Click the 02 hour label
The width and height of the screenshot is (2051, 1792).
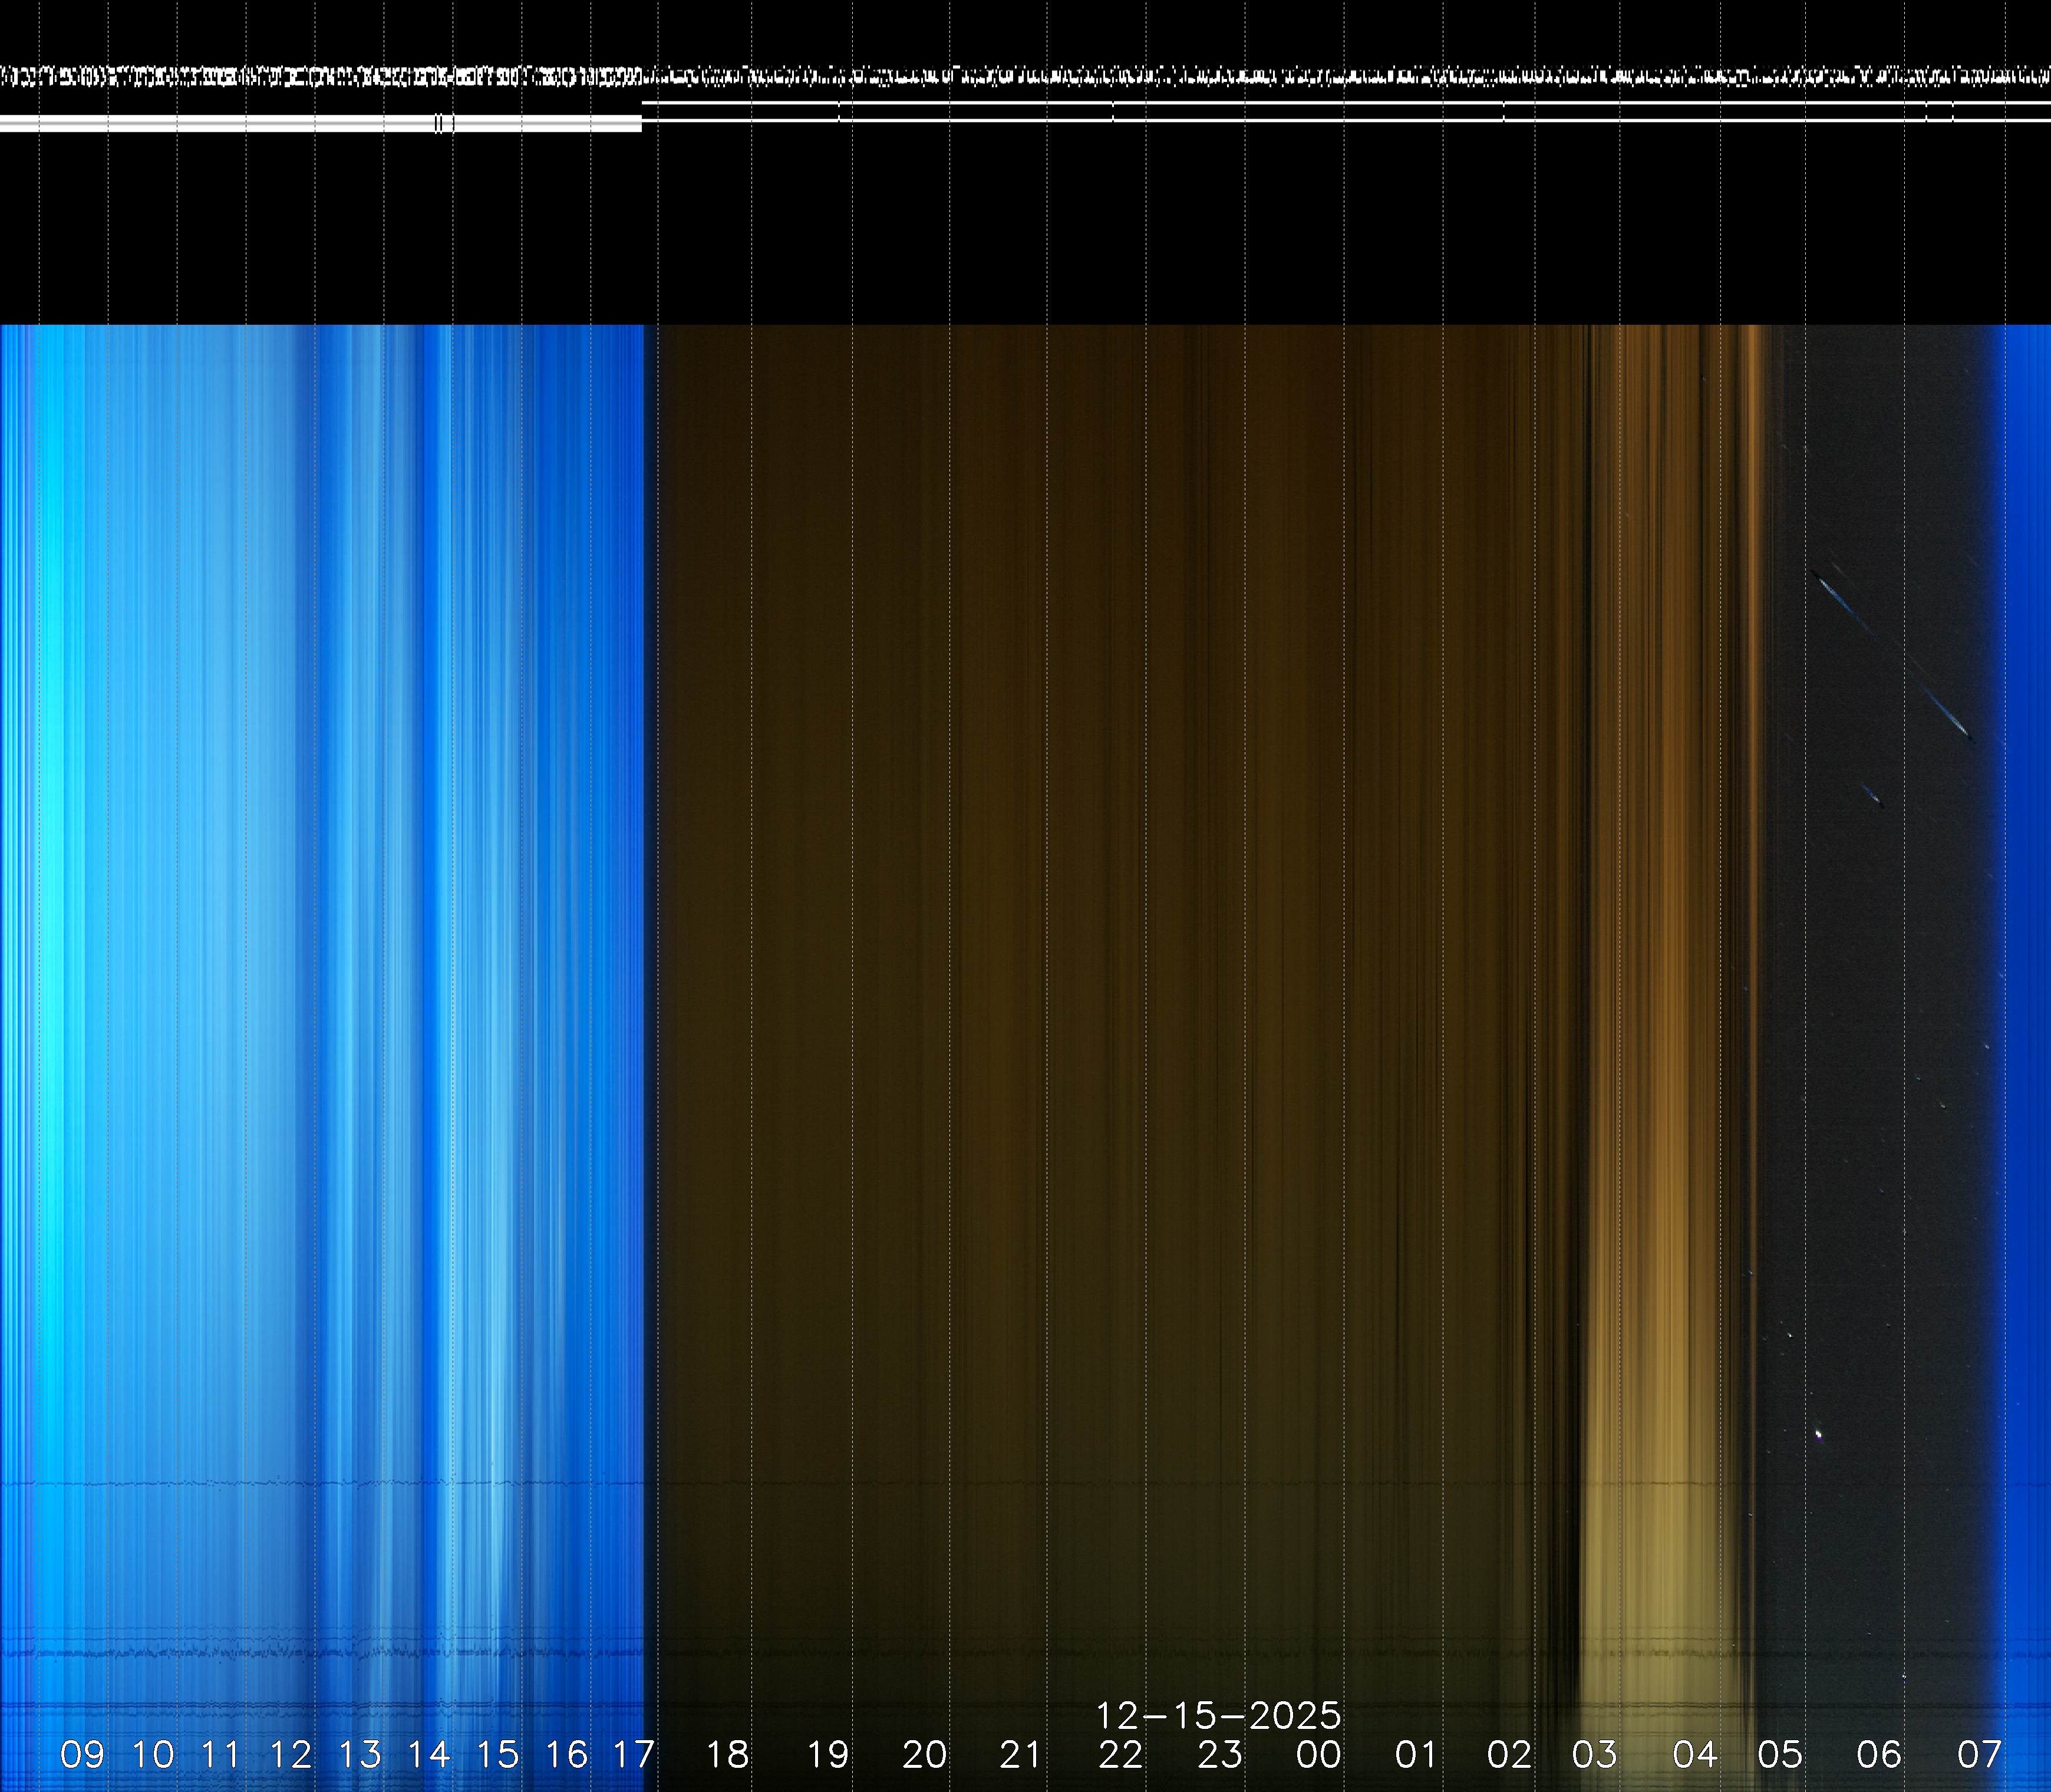[x=1509, y=1754]
